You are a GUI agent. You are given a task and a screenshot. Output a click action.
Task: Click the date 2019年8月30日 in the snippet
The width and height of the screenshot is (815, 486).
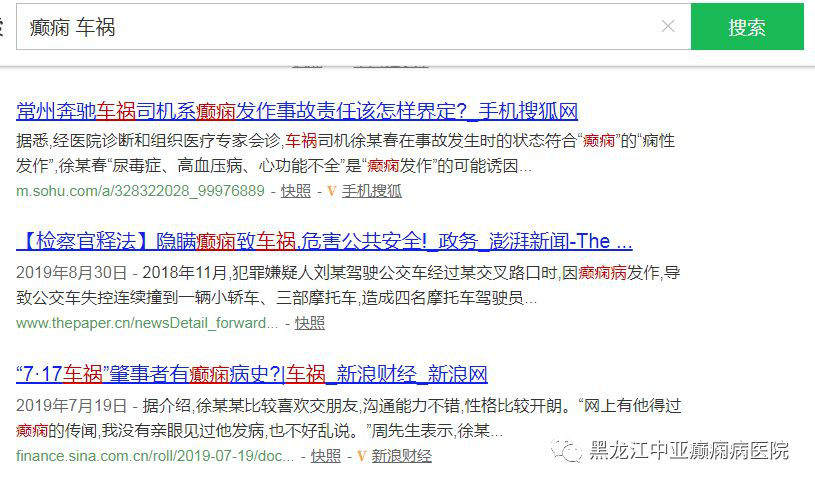(x=71, y=272)
